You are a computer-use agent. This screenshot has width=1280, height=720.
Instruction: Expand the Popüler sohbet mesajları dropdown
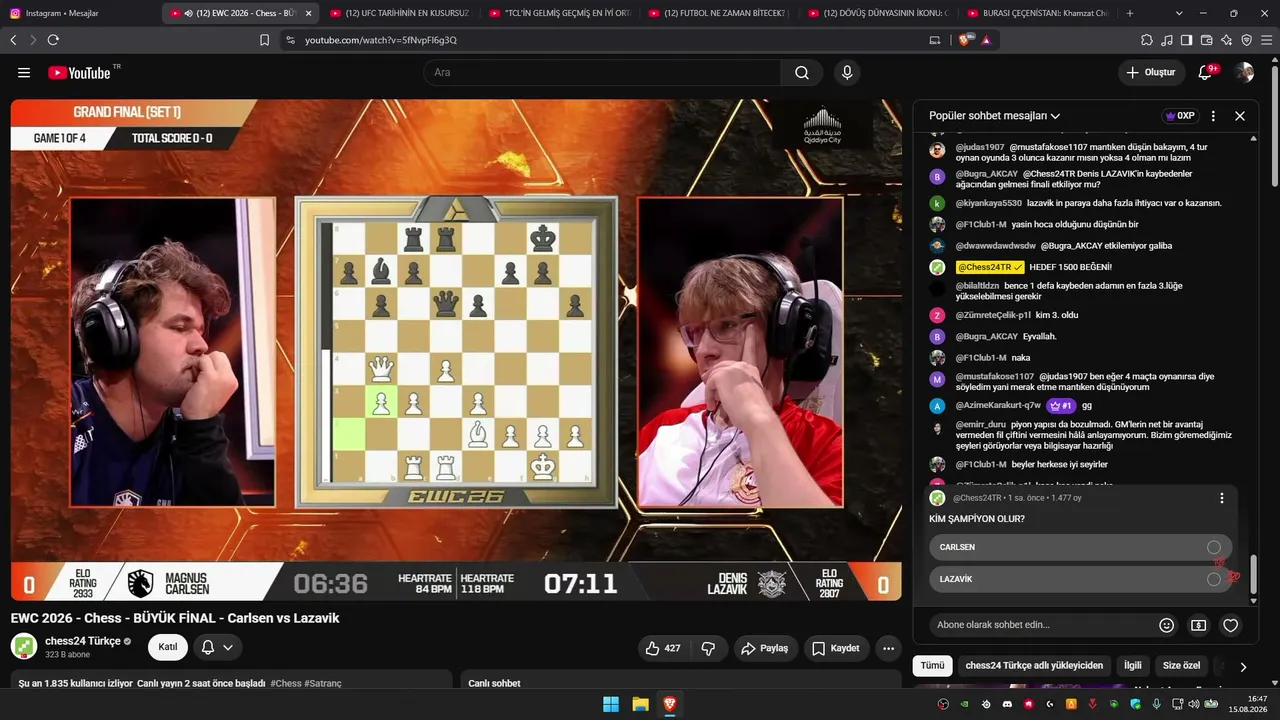[994, 116]
